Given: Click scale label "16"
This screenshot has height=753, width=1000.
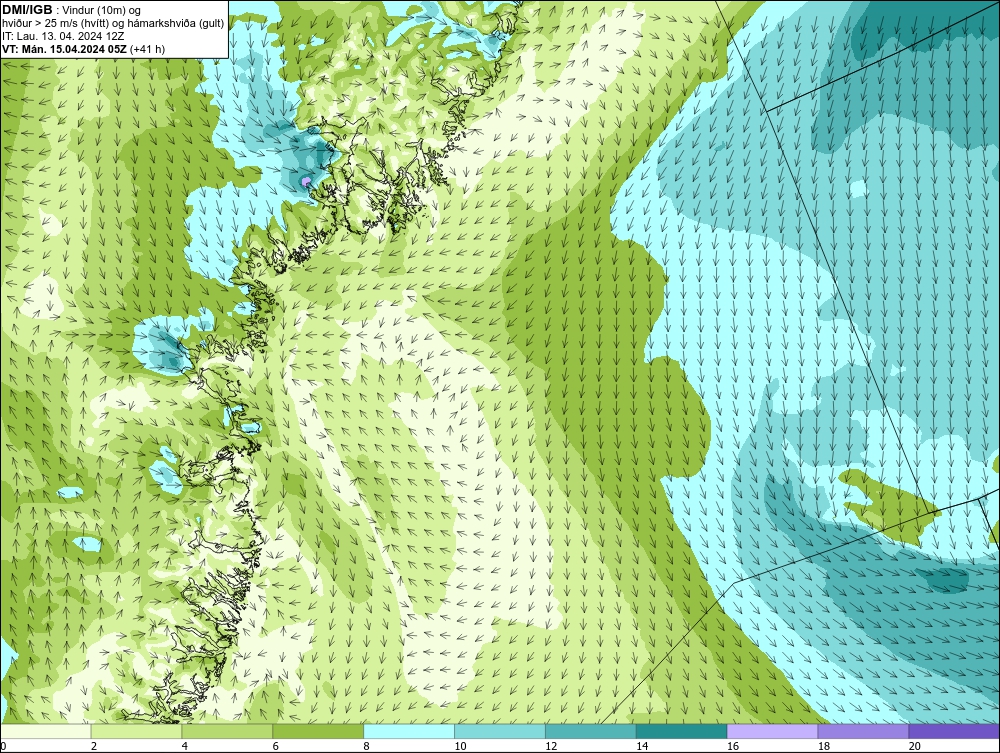Looking at the screenshot, I should [733, 746].
